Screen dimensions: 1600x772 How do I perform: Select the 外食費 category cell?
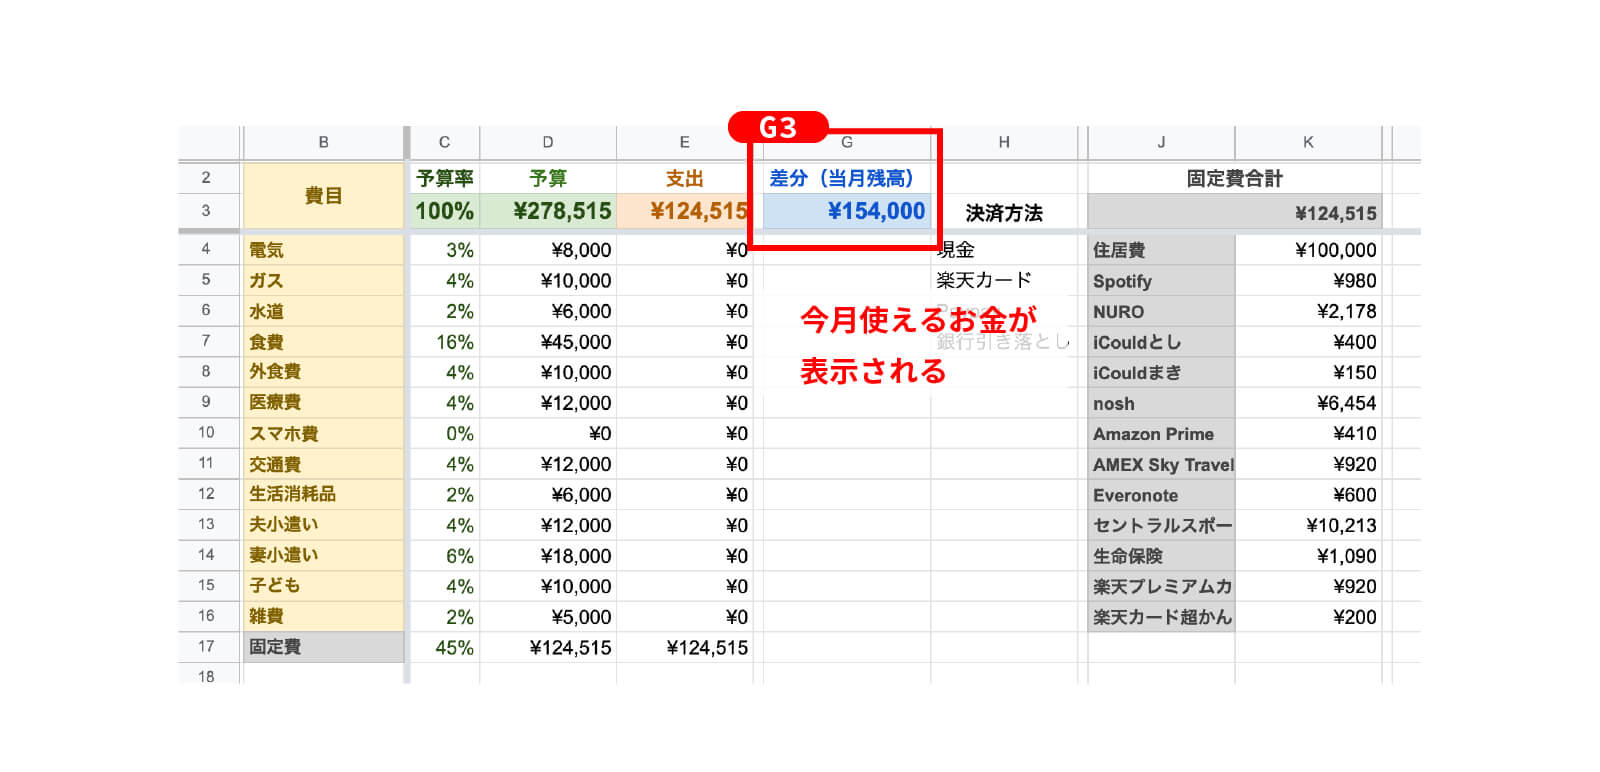coord(323,372)
